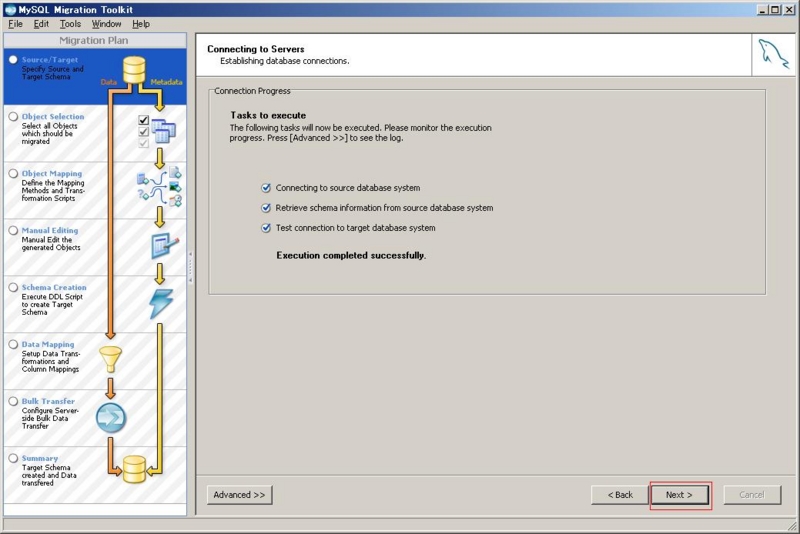Click the Object Mapping step title
The image size is (800, 534).
click(x=52, y=174)
